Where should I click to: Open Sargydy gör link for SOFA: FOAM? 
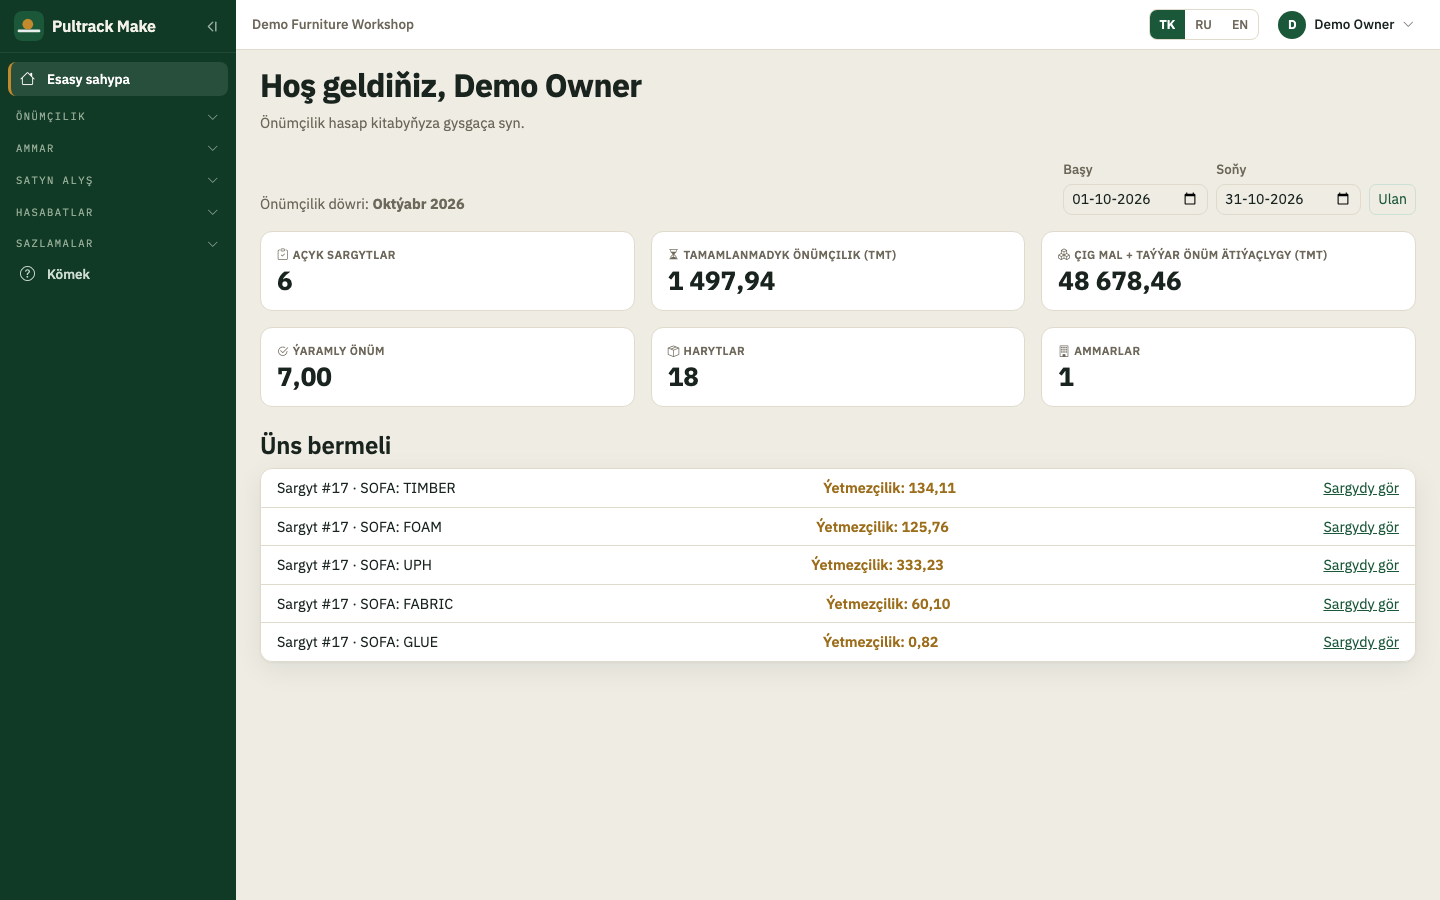1361,527
